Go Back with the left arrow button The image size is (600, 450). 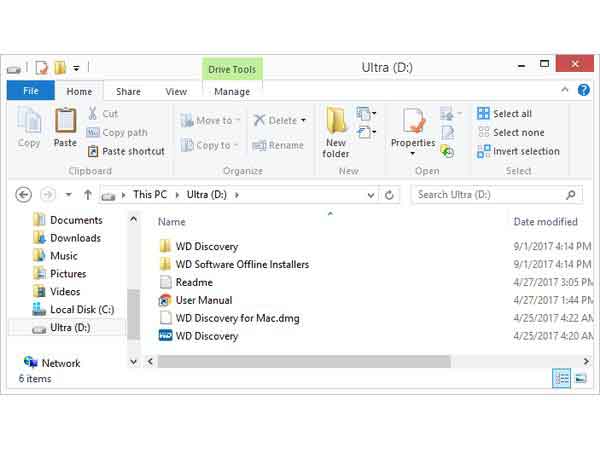(23, 195)
